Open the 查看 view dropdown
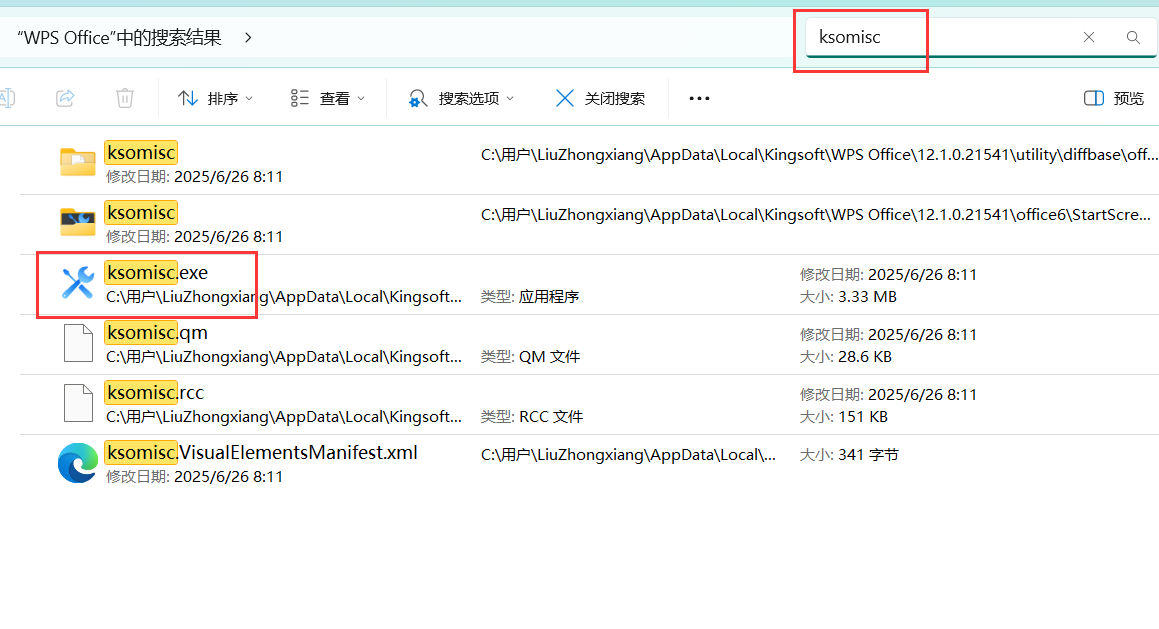Viewport: 1159px width, 629px height. pyautogui.click(x=327, y=98)
